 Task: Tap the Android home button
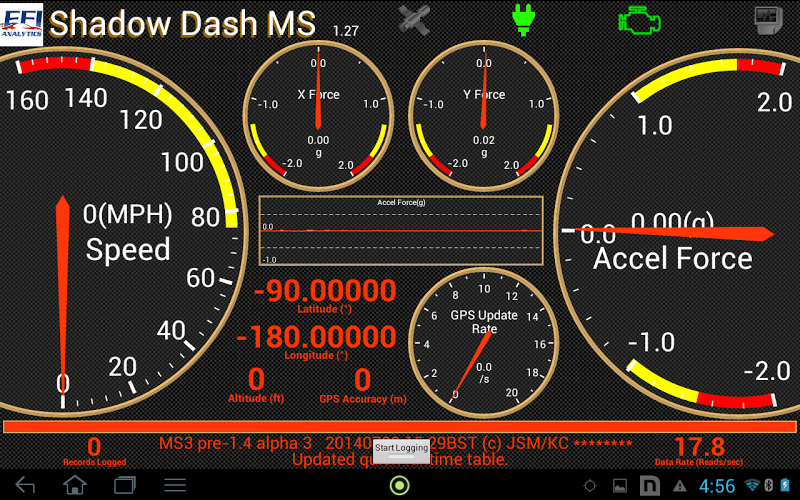tap(74, 485)
